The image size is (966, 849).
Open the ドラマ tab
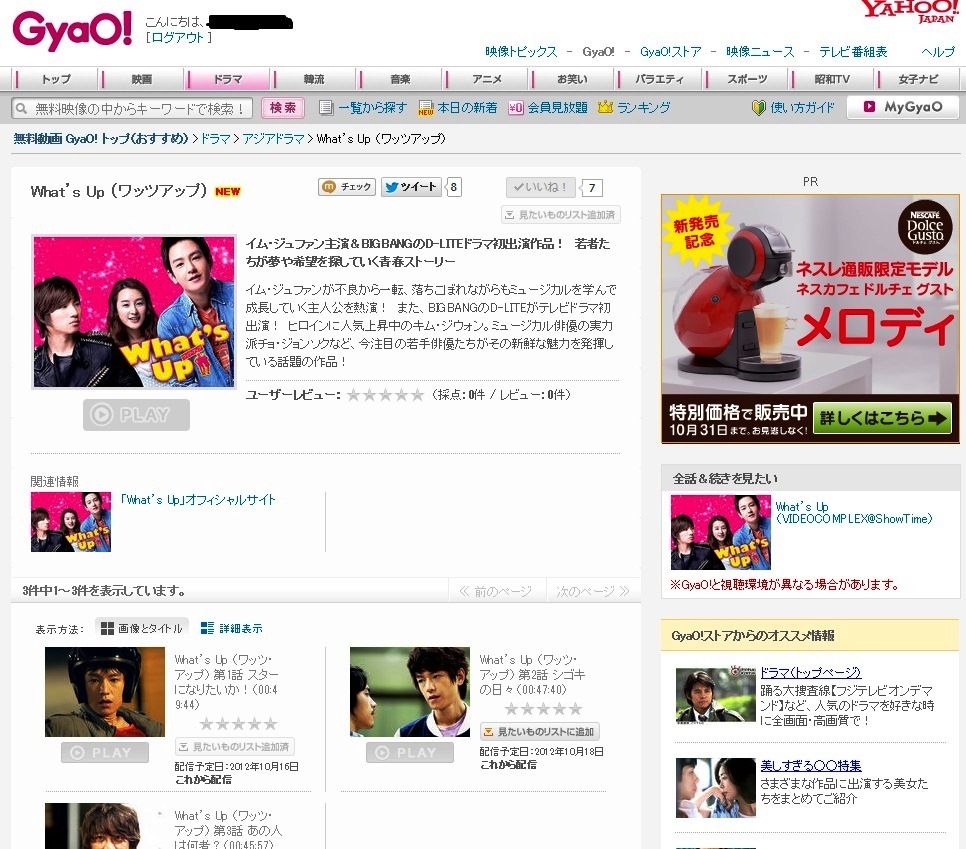(228, 79)
